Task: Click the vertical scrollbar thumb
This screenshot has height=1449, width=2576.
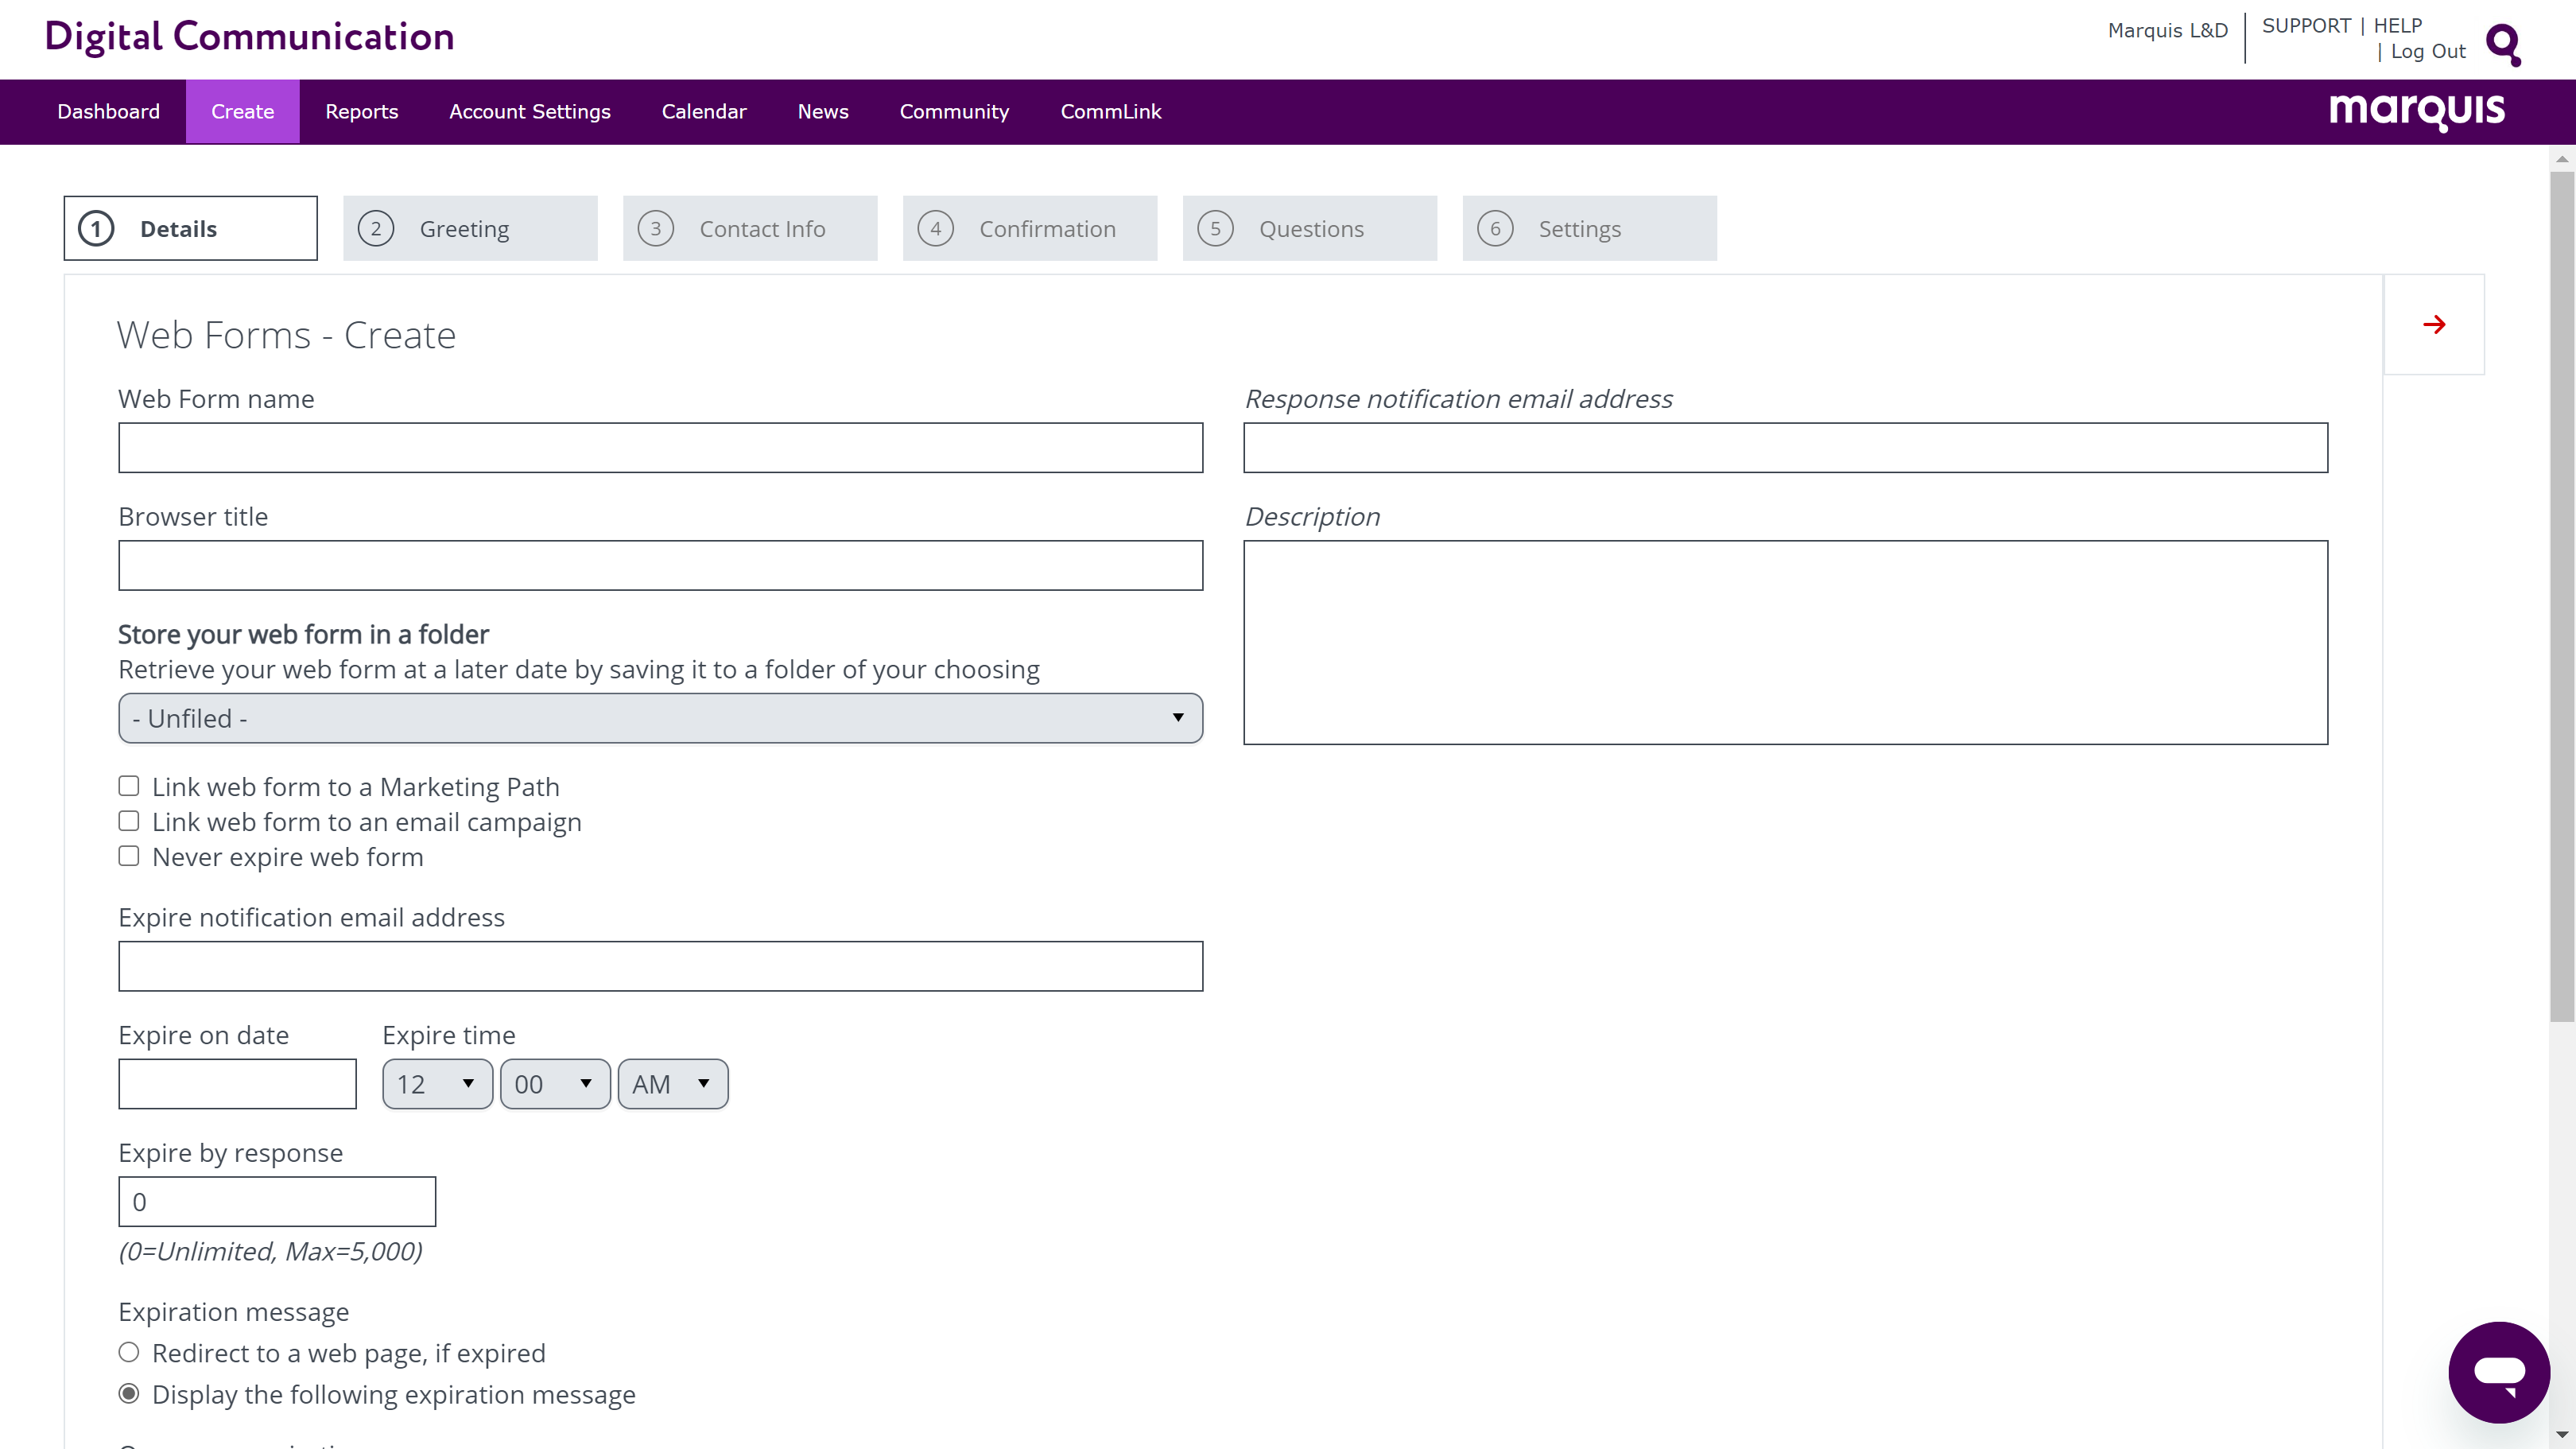Action: [x=2562, y=596]
